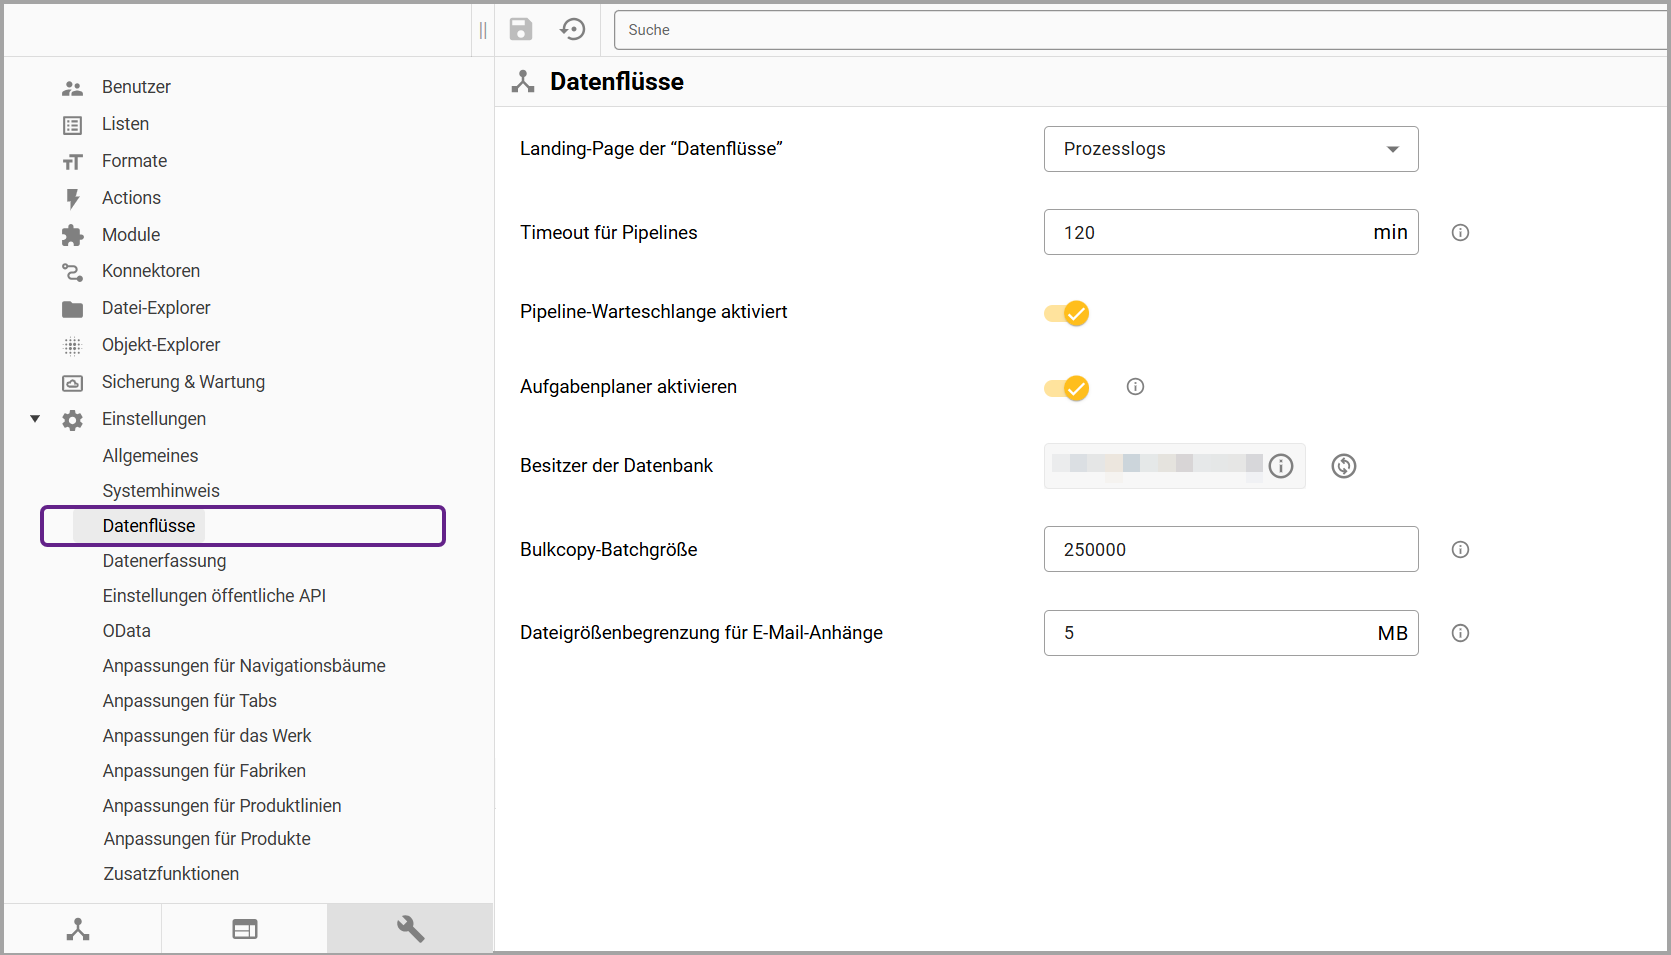Show info for Aufgabenplaner aktivieren
The height and width of the screenshot is (955, 1671).
point(1135,386)
